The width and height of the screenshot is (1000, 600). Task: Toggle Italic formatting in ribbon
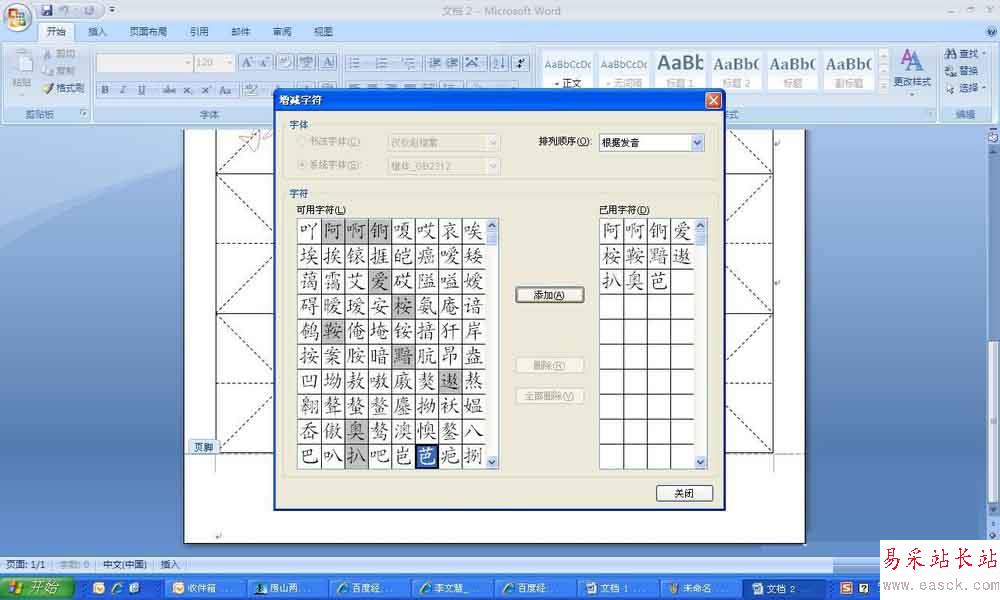(x=122, y=90)
